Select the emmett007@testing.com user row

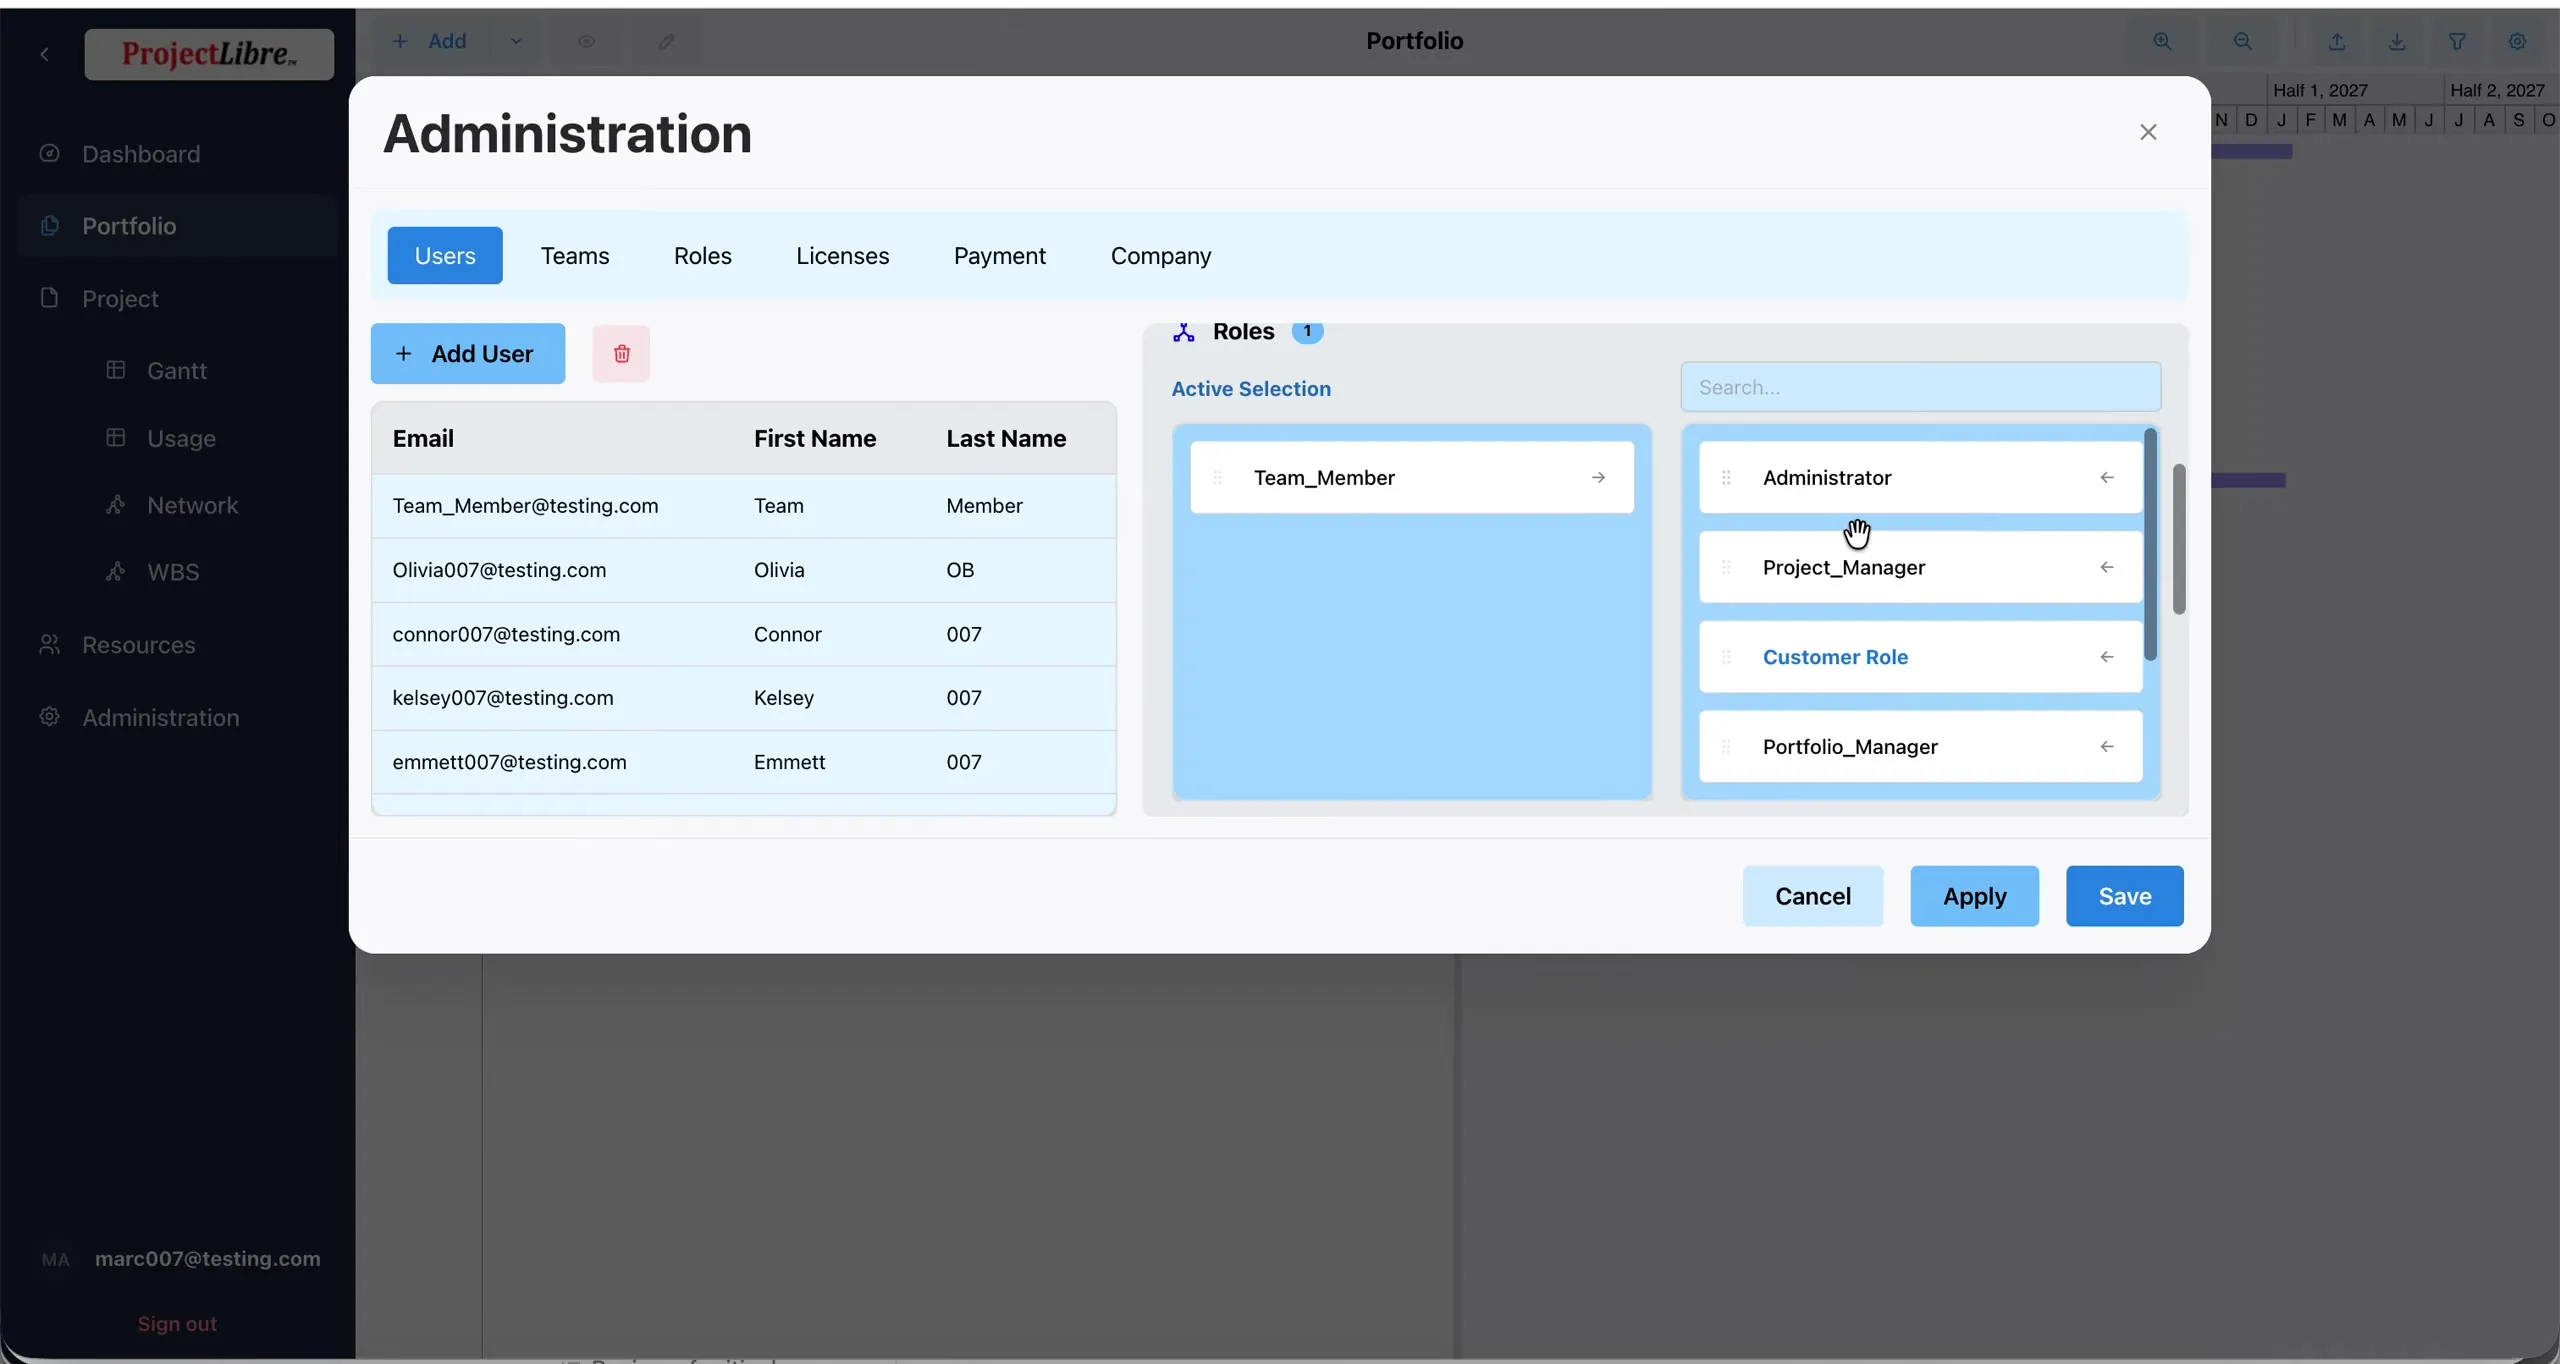(x=744, y=762)
